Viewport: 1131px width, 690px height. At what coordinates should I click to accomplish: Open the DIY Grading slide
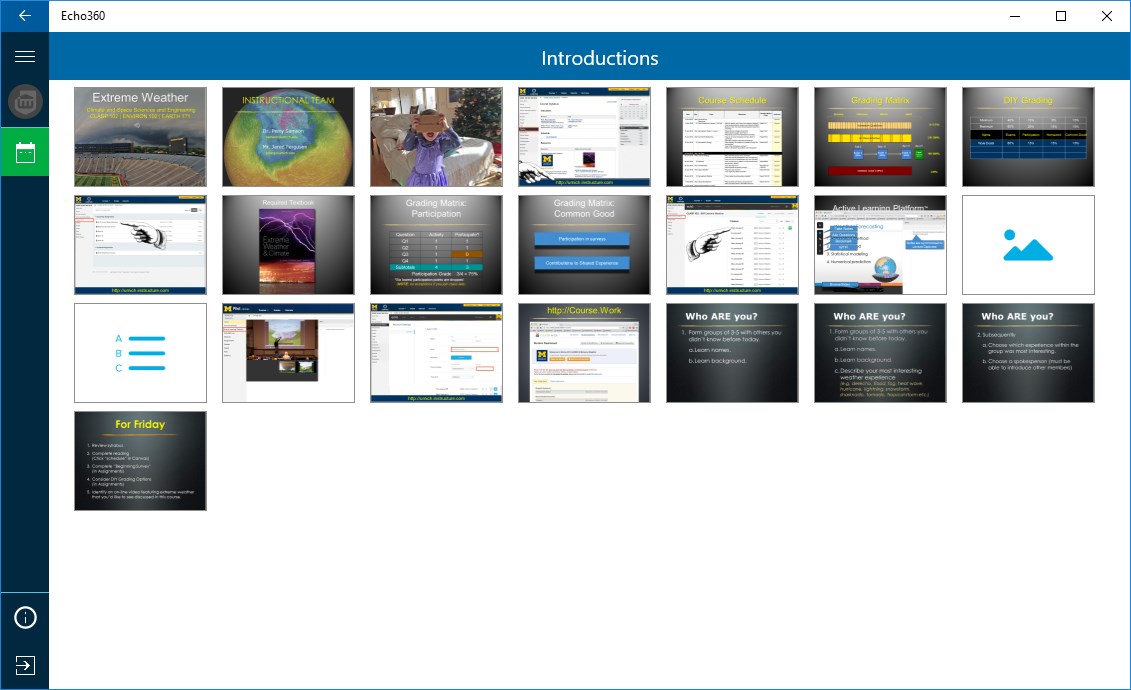click(1028, 137)
